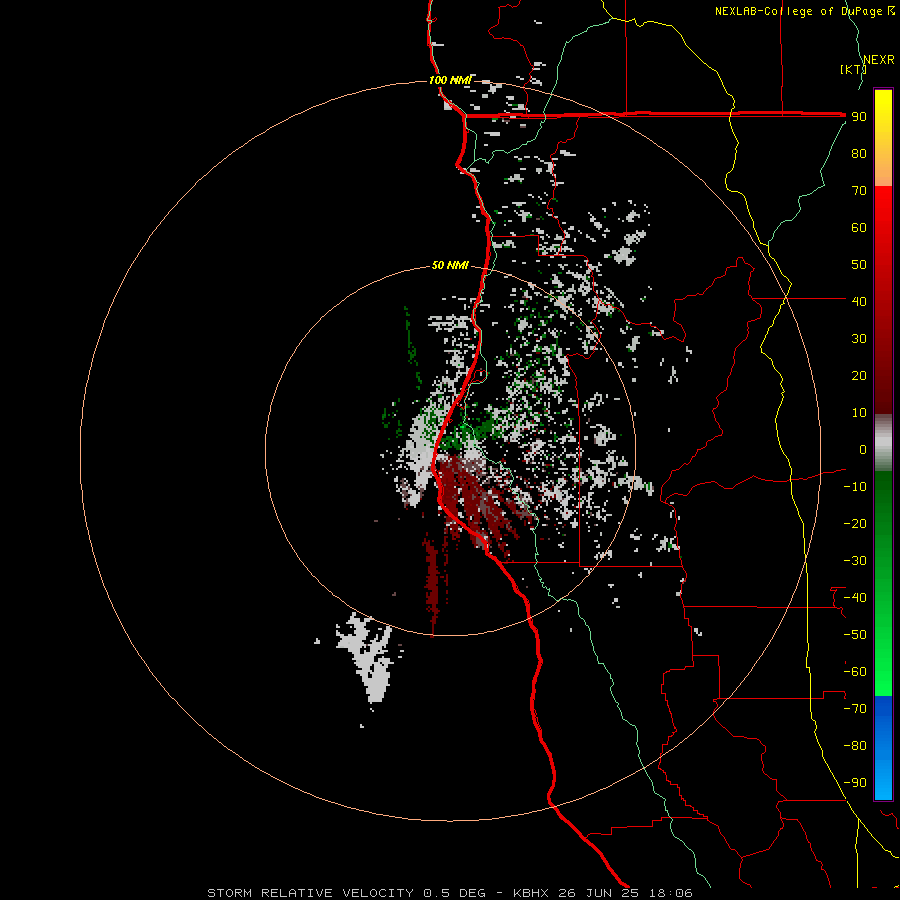This screenshot has width=900, height=900.
Task: Click the positive 20 scale label
Action: (859, 375)
